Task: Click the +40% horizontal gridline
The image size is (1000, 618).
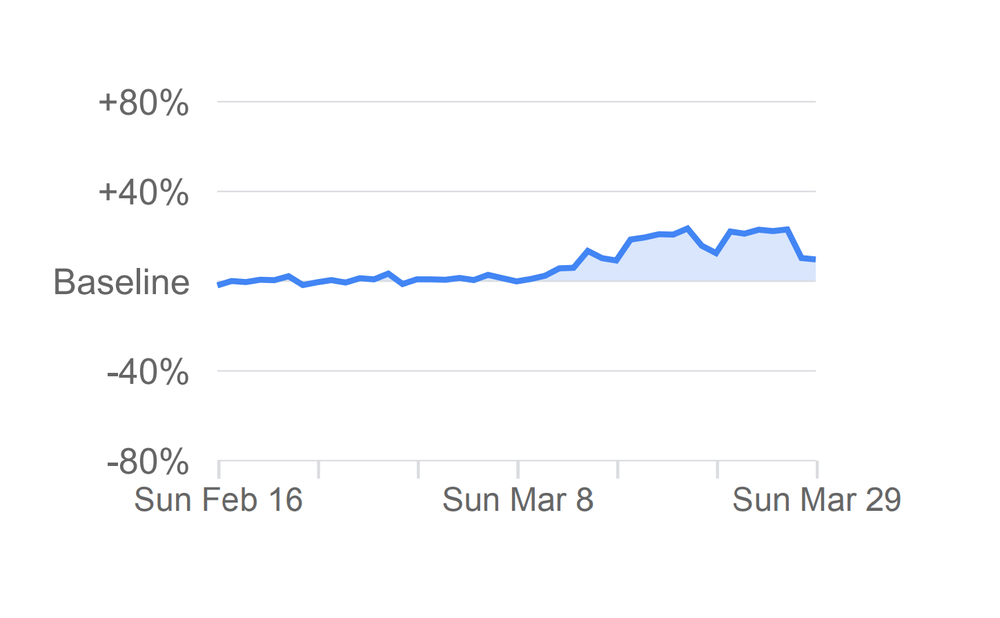Action: pos(516,191)
